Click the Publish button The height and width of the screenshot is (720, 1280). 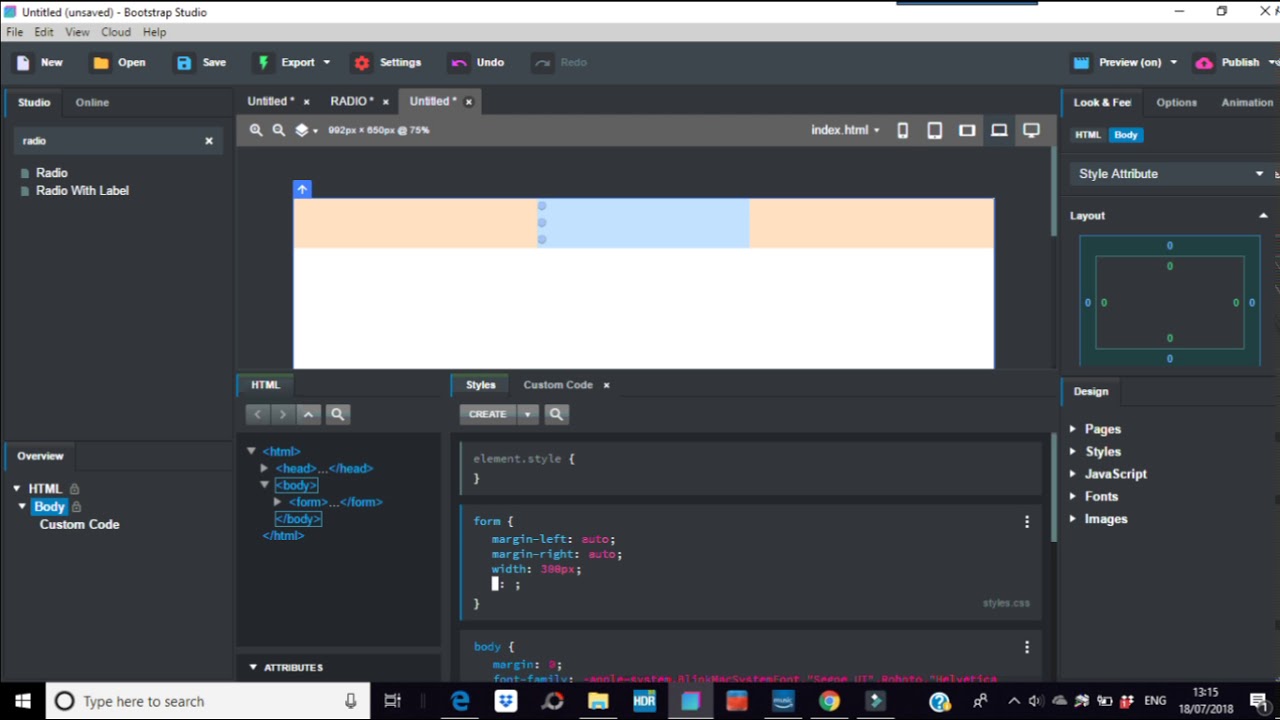pyautogui.click(x=1228, y=62)
